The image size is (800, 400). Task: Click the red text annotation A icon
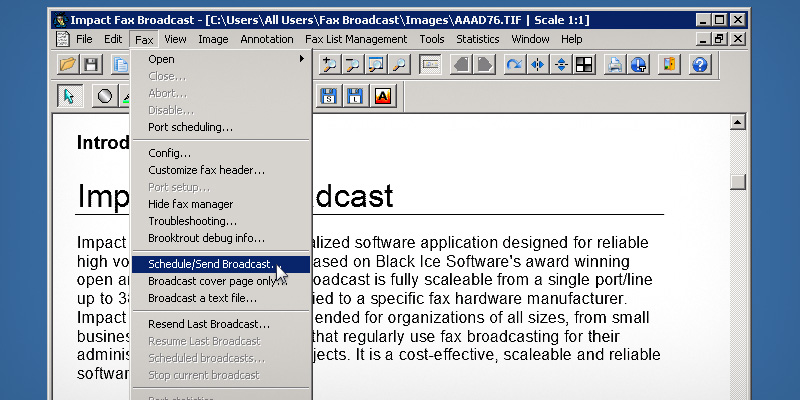(384, 96)
